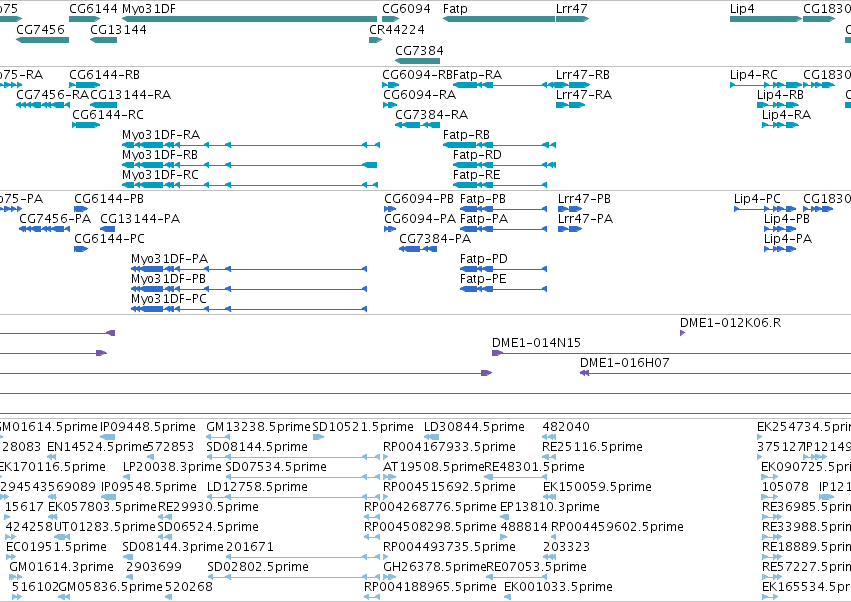Open EST LD30844.5prime
The image size is (851, 602).
(431, 437)
